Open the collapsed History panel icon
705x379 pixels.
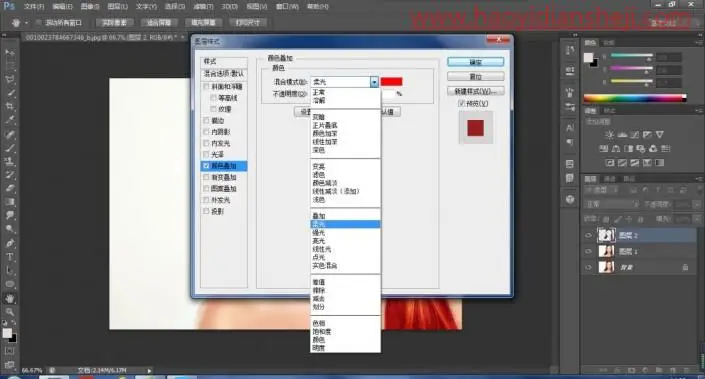pos(570,51)
